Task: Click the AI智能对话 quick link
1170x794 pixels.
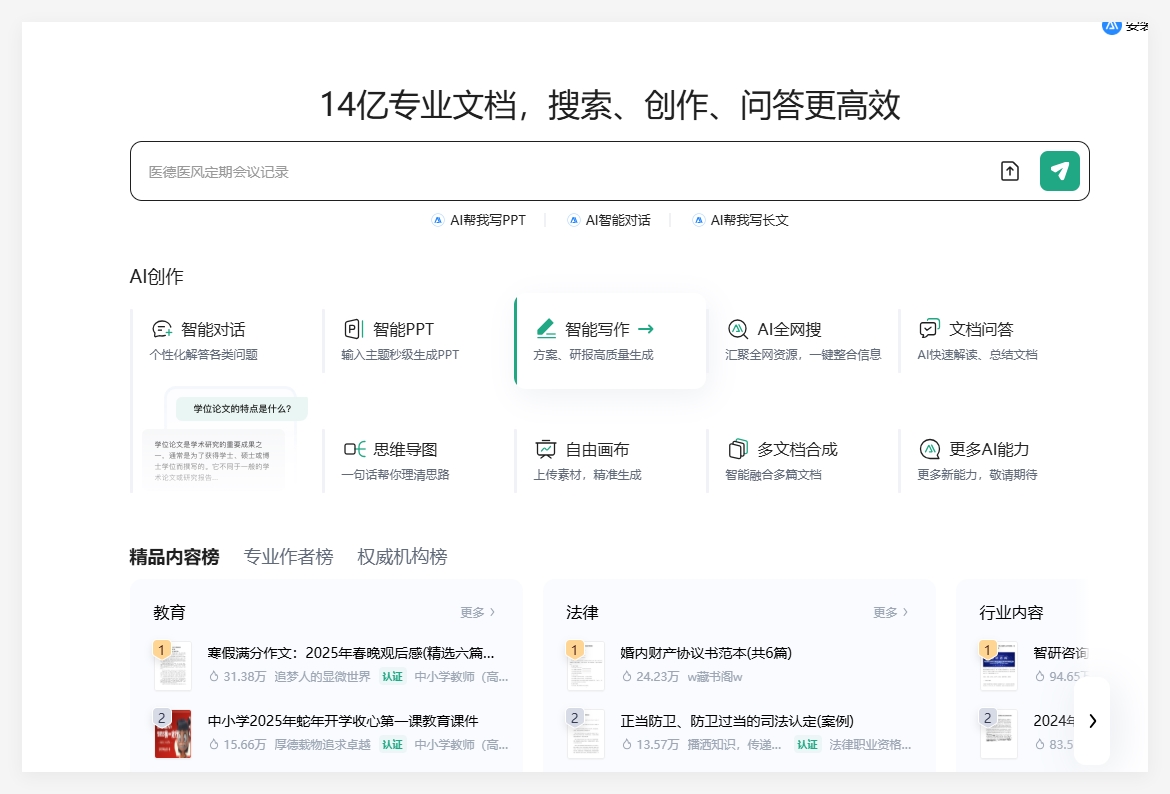Action: (x=609, y=220)
